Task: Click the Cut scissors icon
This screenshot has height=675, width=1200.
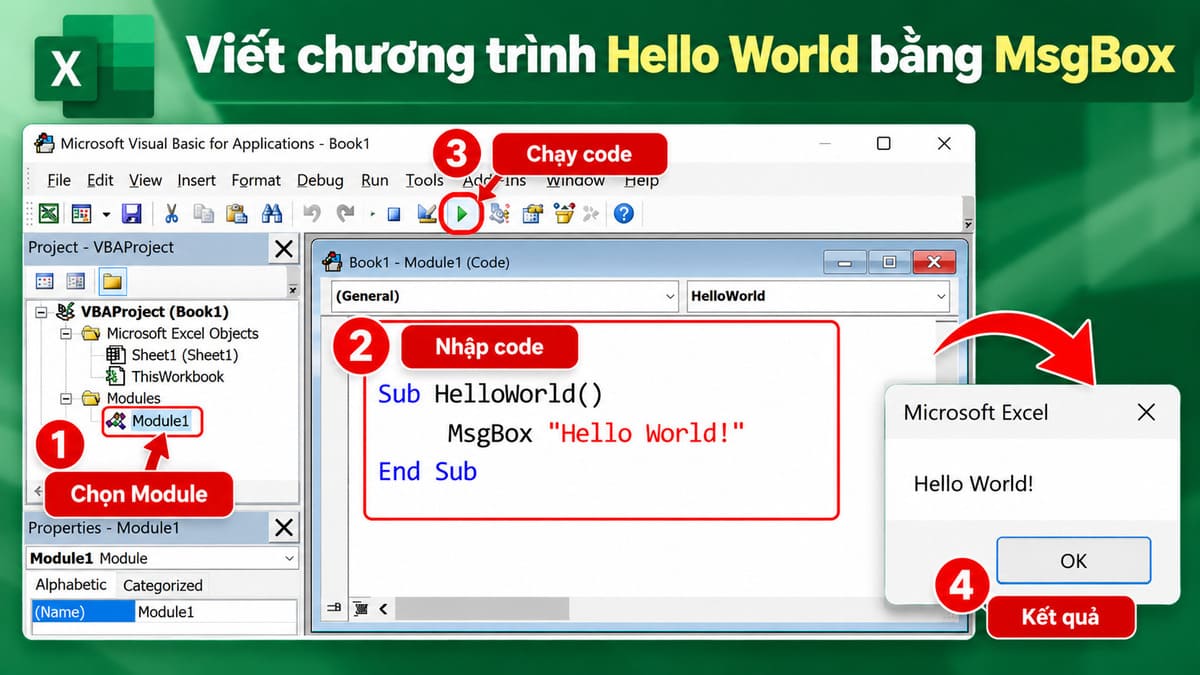Action: point(171,213)
